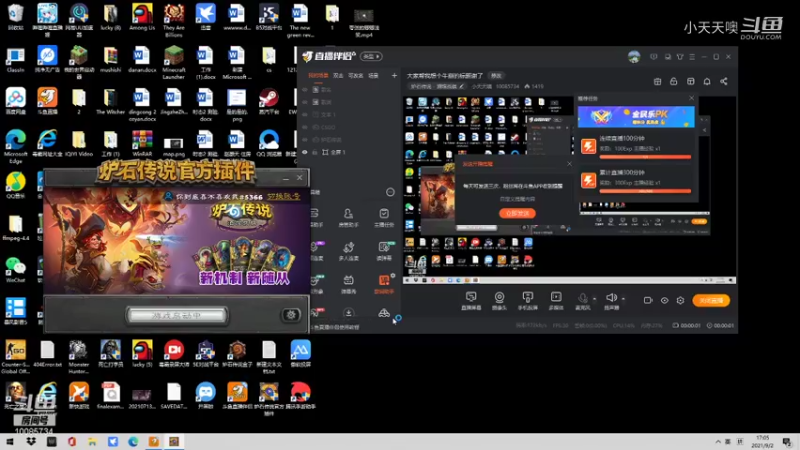Open the gift box icon above preview
Viewport: 800px width, 450px height.
[657, 82]
